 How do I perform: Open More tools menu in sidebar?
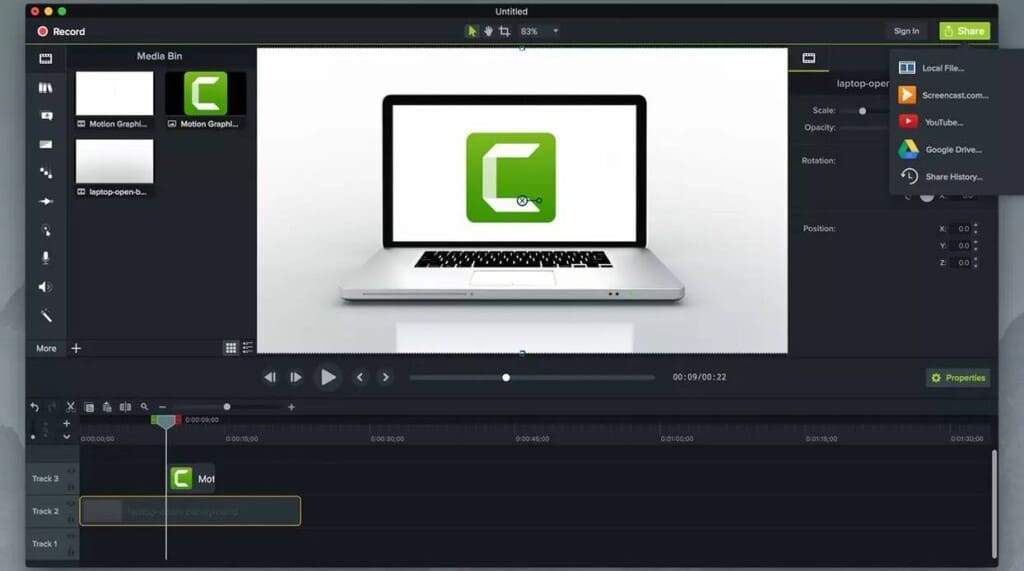46,348
